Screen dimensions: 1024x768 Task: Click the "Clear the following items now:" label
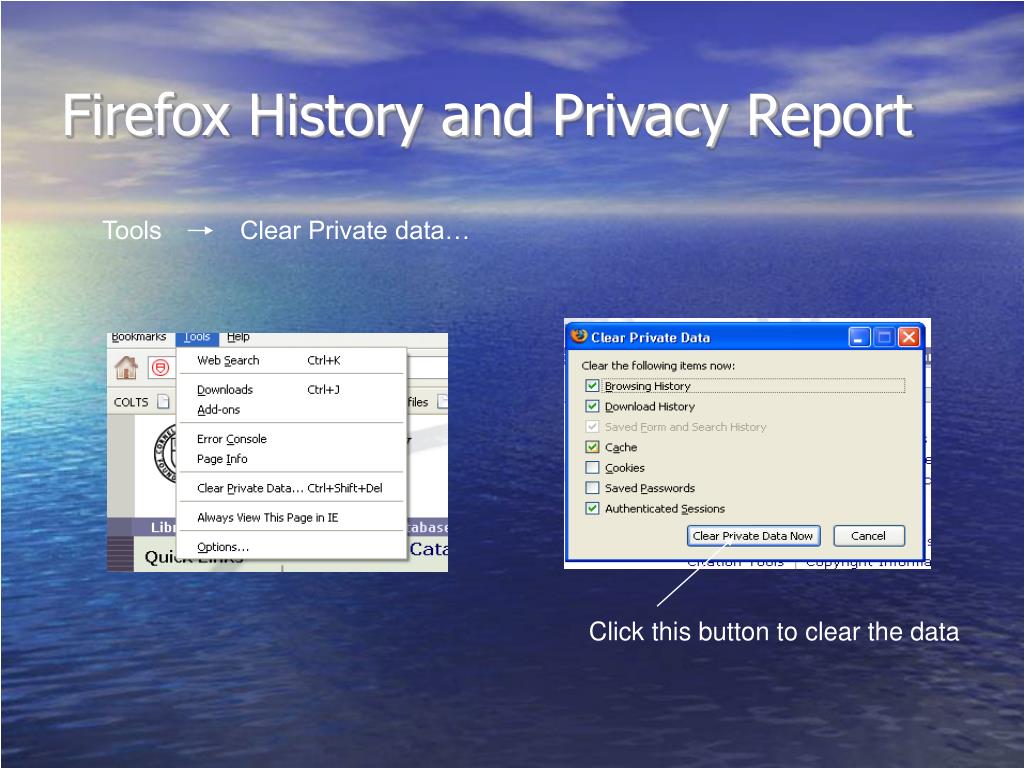click(x=658, y=366)
